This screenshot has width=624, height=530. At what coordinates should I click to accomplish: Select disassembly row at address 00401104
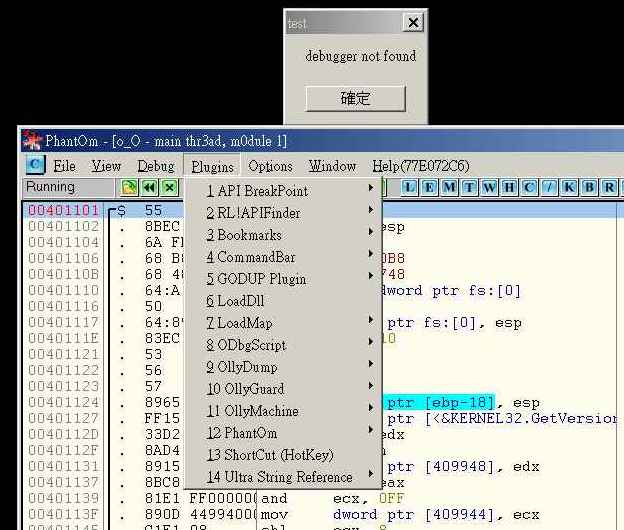[x=64, y=242]
